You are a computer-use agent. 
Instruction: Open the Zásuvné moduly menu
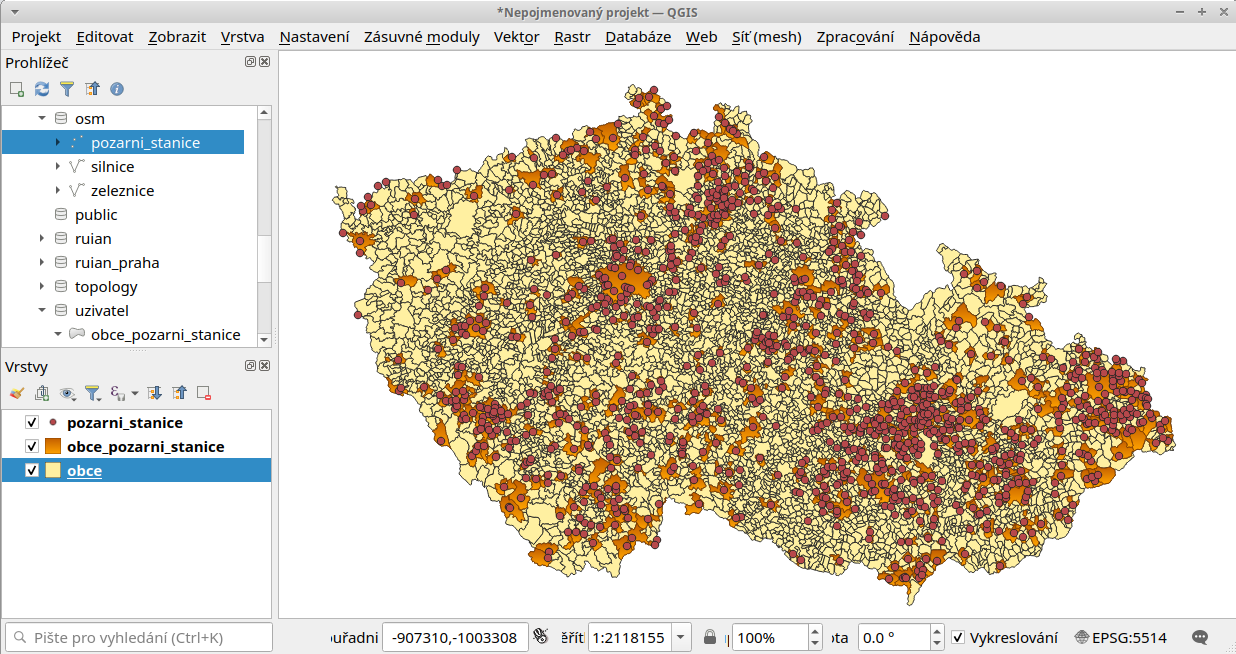coord(422,37)
